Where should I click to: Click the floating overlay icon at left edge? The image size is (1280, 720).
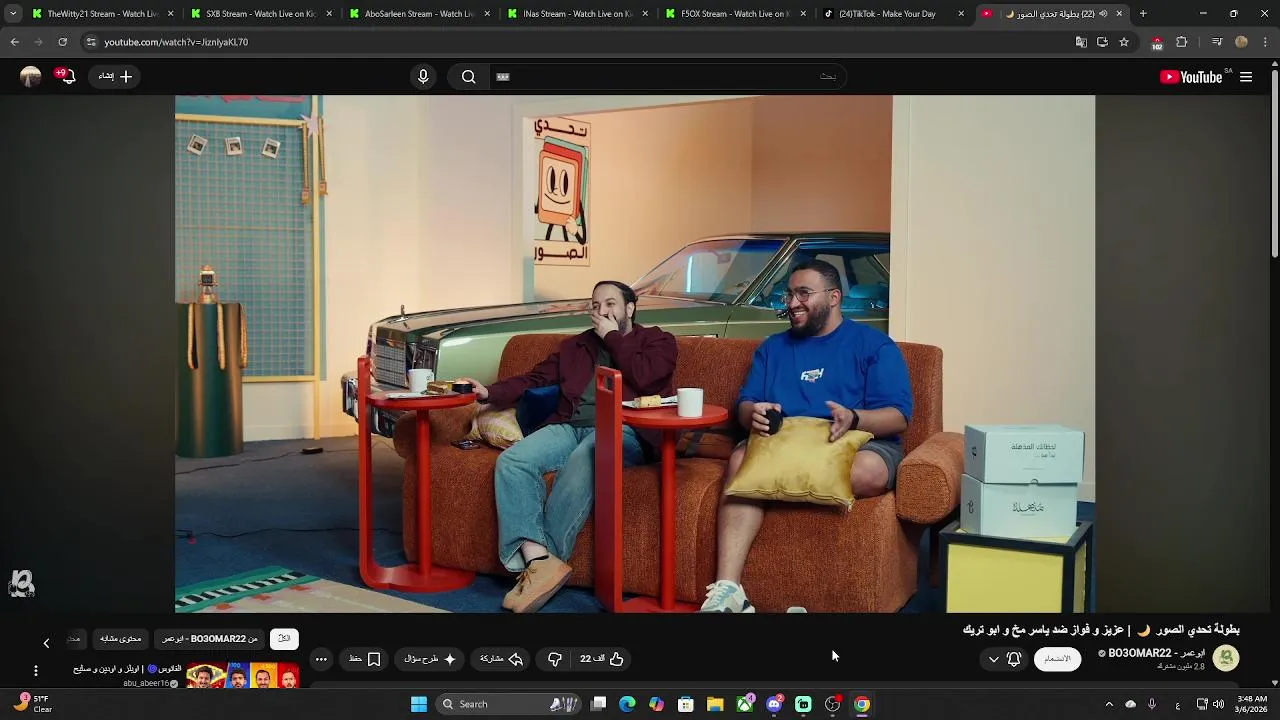21,583
